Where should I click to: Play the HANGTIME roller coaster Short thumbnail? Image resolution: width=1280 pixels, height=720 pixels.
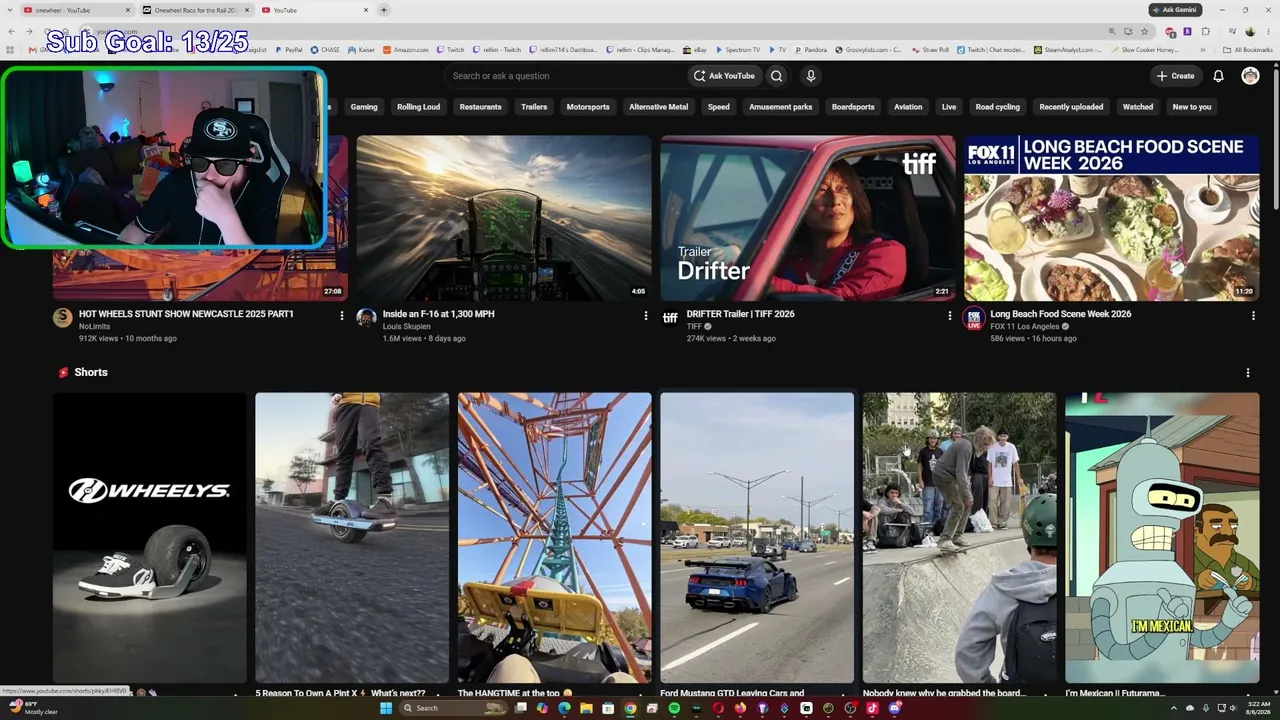554,537
